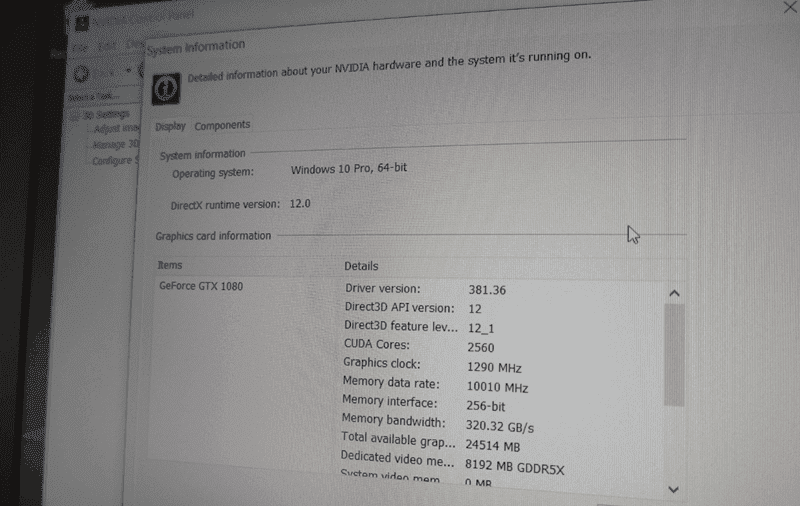Open the Edit menu in Control Panel

pyautogui.click(x=107, y=46)
